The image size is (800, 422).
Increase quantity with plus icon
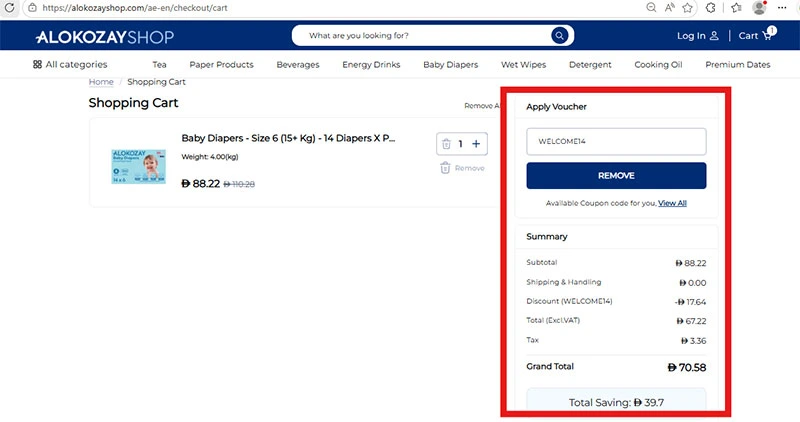(476, 144)
